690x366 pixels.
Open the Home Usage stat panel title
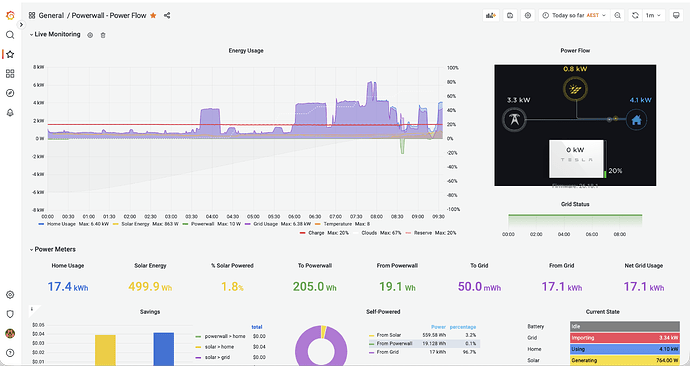pos(68,266)
